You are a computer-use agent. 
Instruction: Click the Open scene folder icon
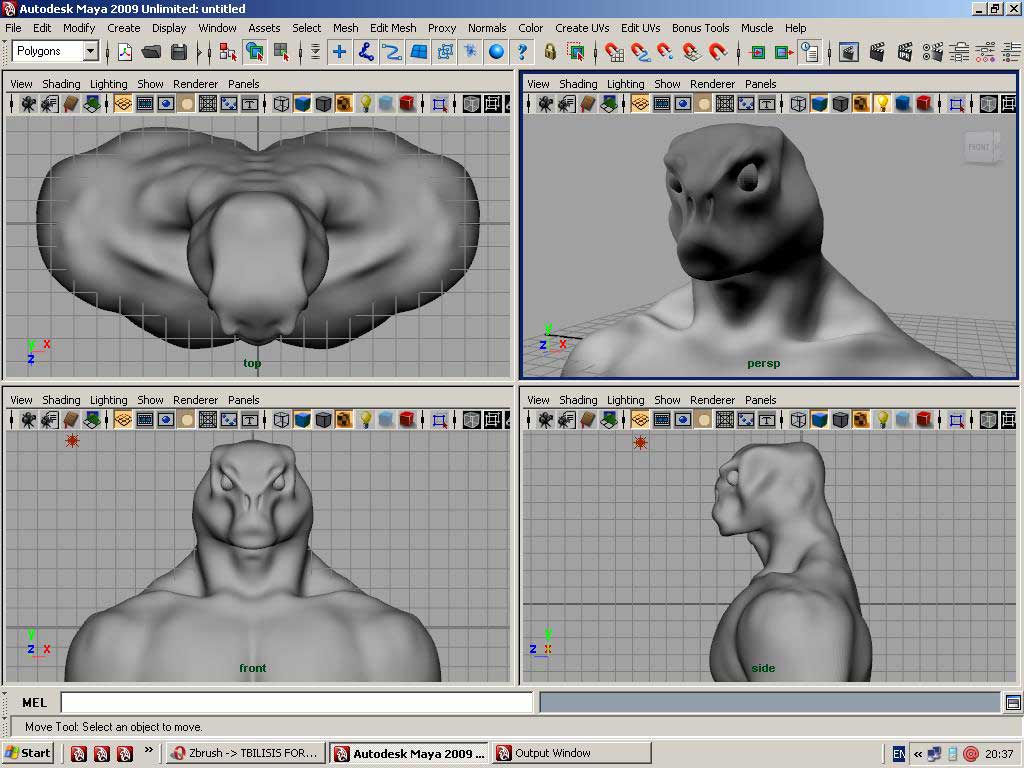coord(152,51)
